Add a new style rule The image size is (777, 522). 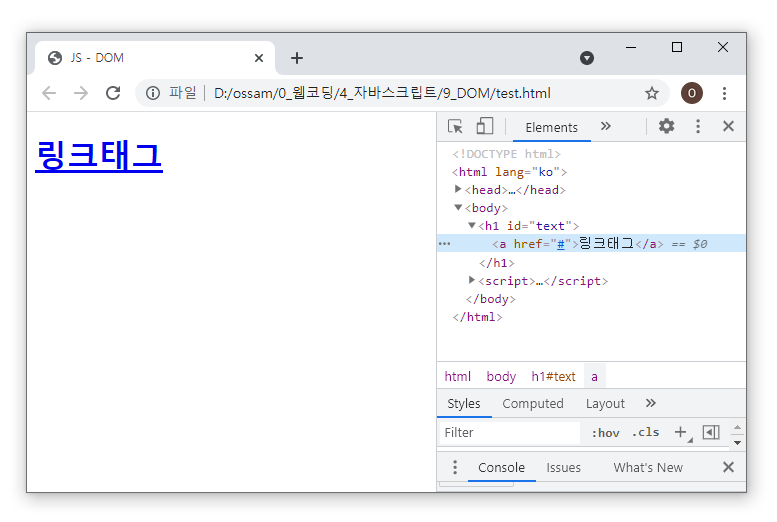pyautogui.click(x=681, y=432)
